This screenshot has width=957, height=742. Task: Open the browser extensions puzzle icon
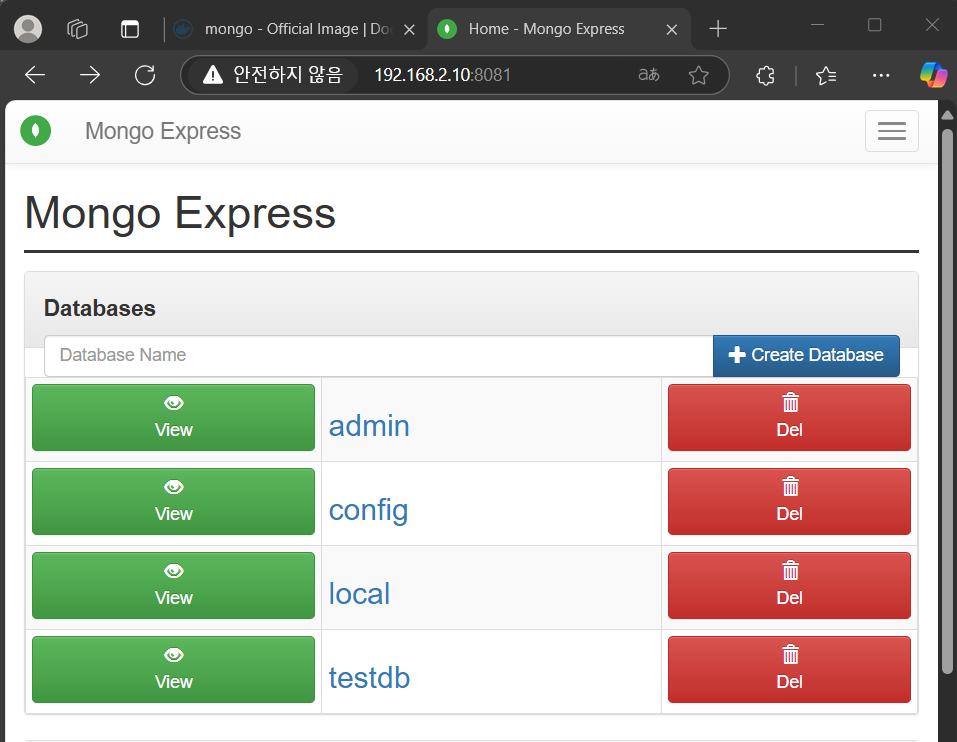click(x=765, y=76)
